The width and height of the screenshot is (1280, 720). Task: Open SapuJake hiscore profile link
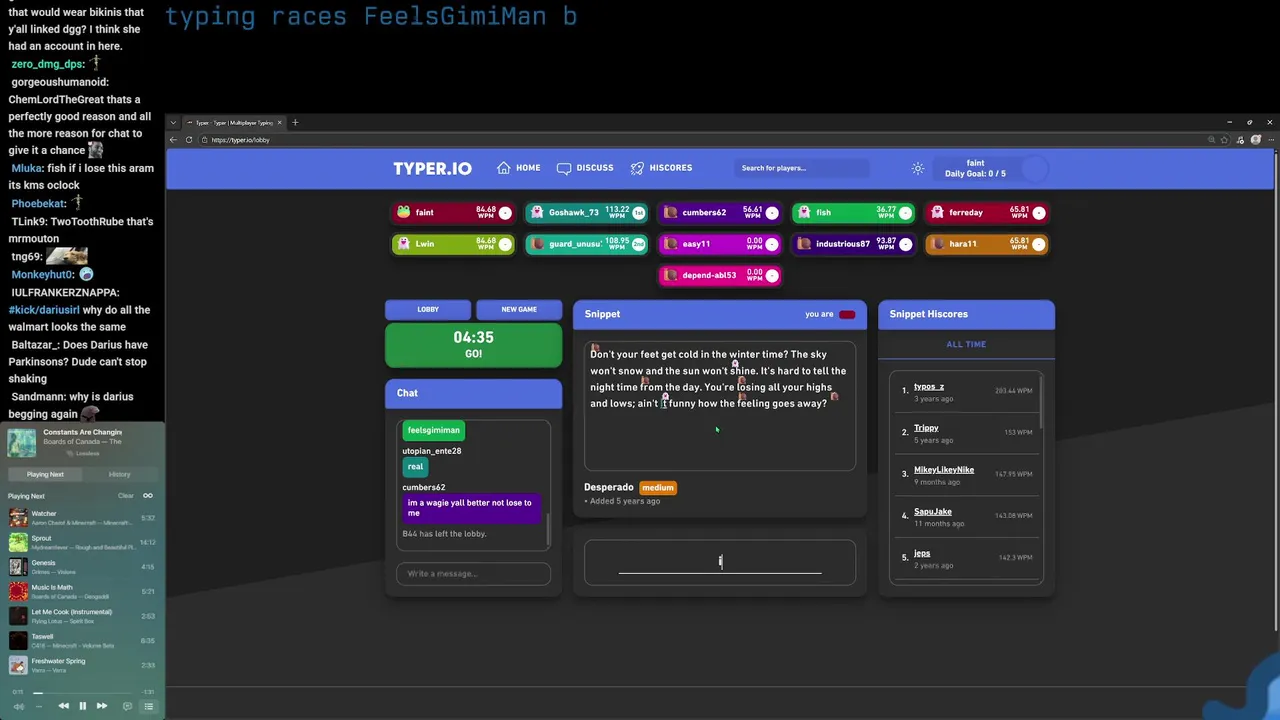pos(933,511)
